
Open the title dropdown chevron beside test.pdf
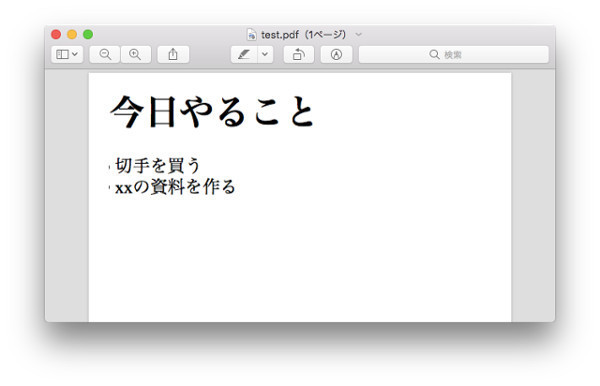click(359, 34)
